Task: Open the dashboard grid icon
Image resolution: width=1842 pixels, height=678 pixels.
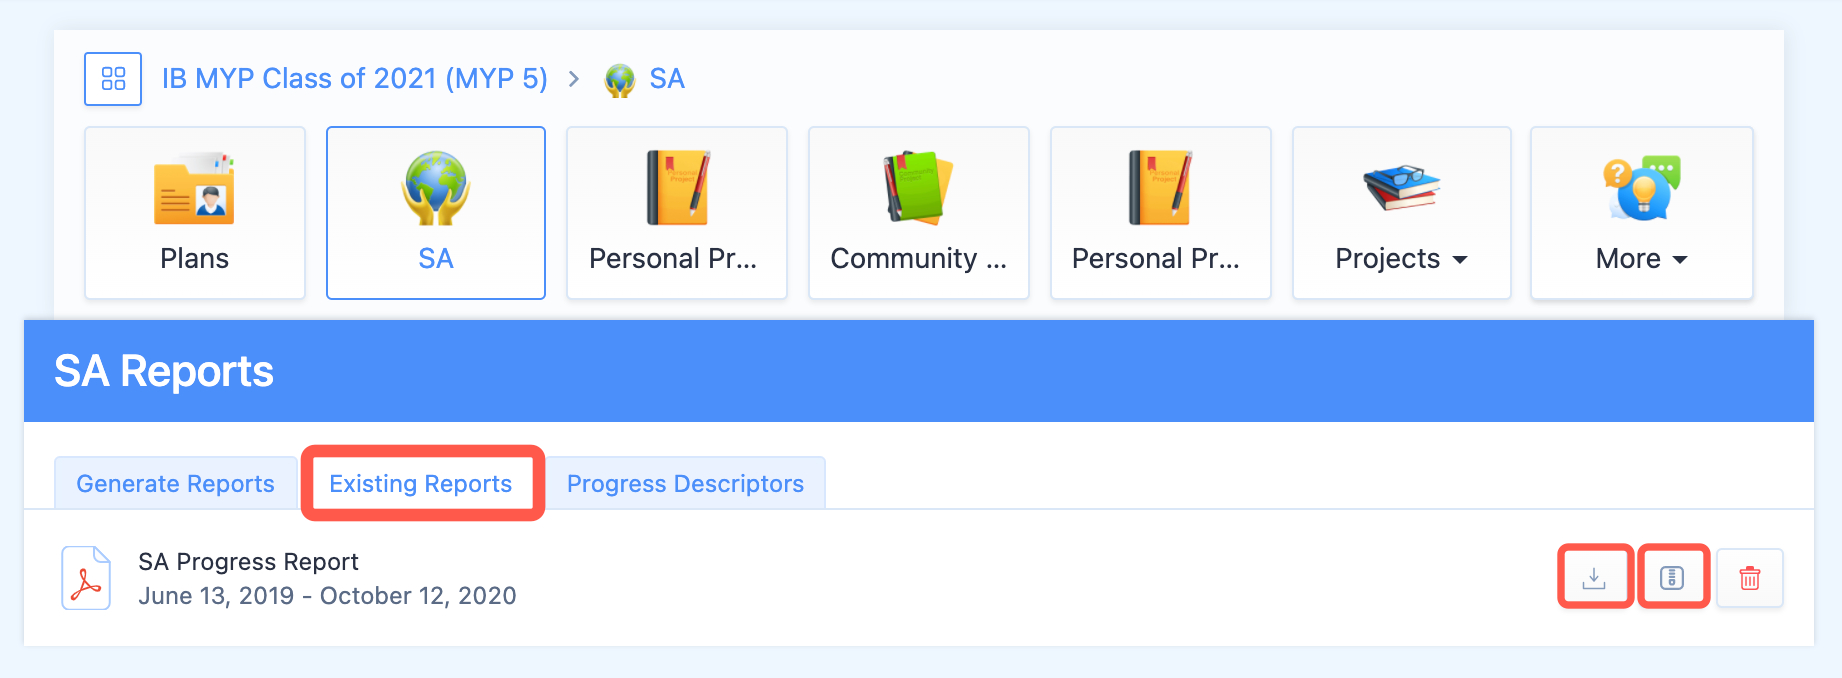Action: click(x=113, y=79)
